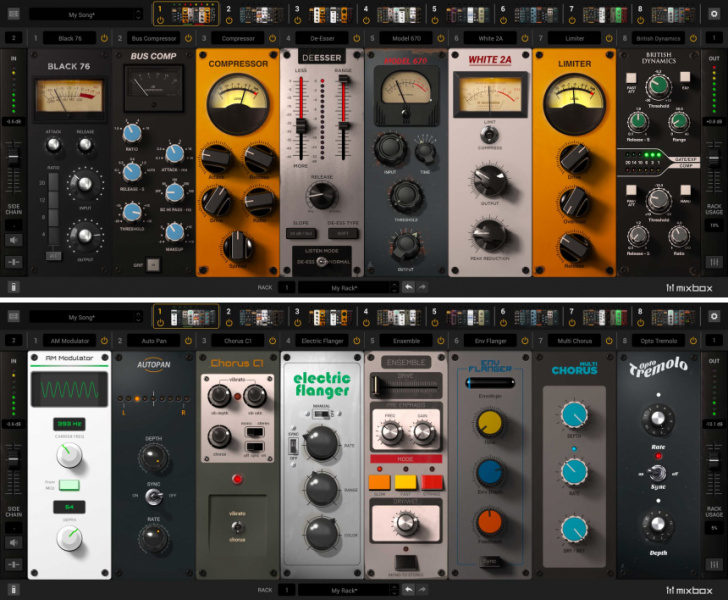
Task: Flip the Autopan SYNC switch
Action: (x=154, y=497)
